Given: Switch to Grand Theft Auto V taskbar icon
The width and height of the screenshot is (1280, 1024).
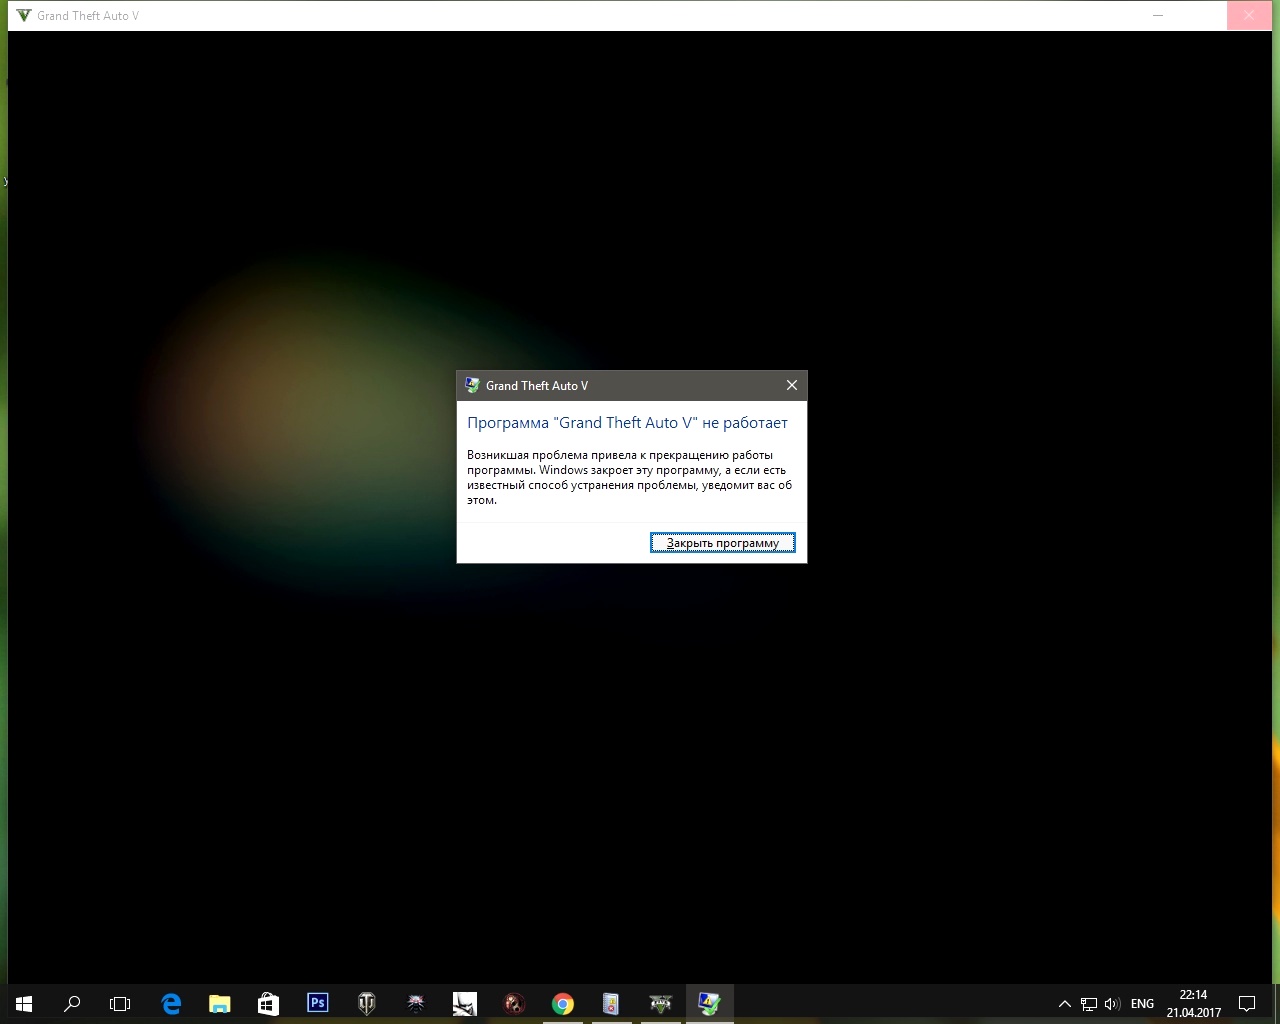Looking at the screenshot, I should pyautogui.click(x=660, y=1003).
